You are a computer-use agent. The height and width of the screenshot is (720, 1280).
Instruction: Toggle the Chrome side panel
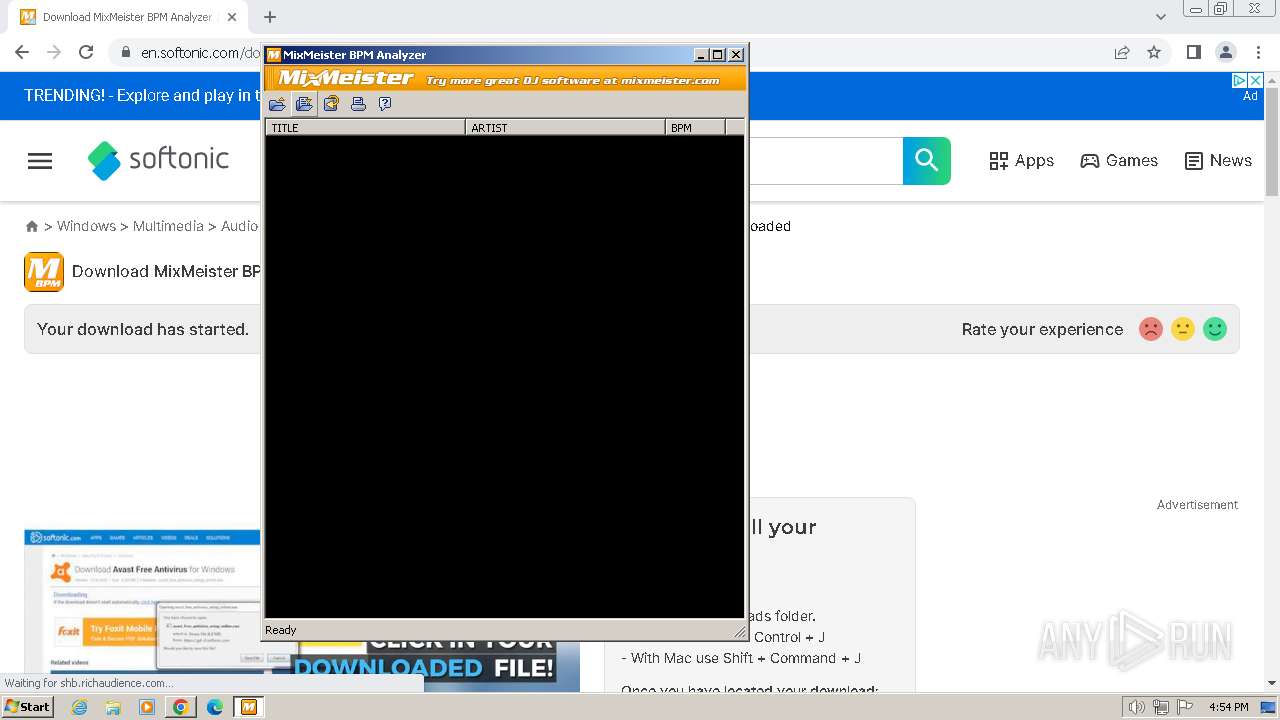(x=1193, y=52)
